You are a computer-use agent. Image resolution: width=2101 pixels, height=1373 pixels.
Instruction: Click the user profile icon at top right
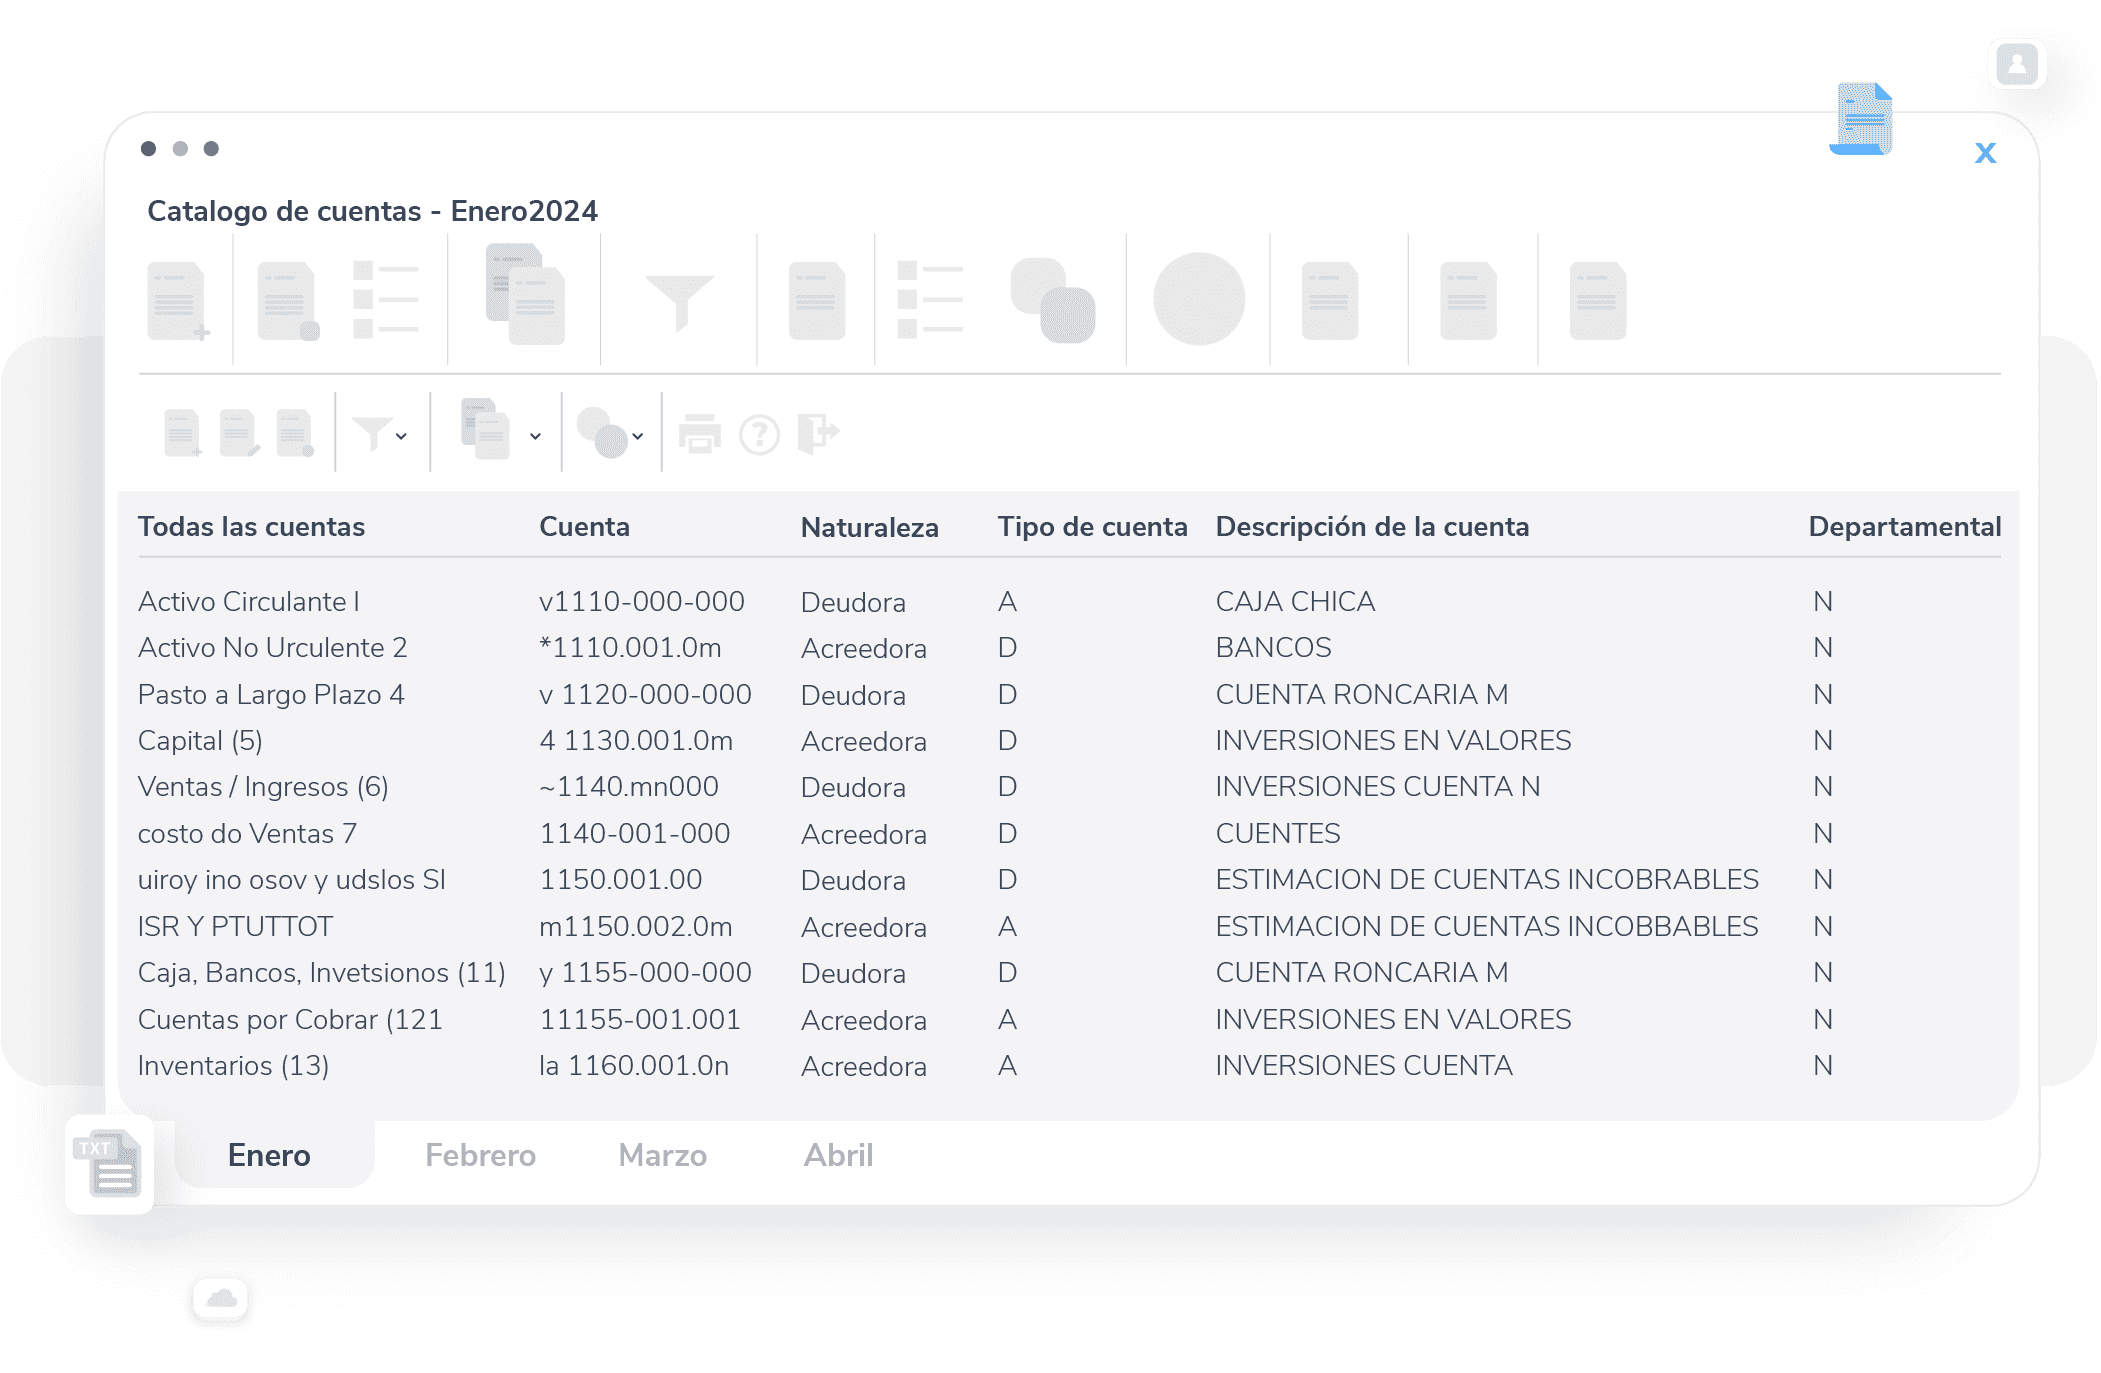[x=2017, y=65]
